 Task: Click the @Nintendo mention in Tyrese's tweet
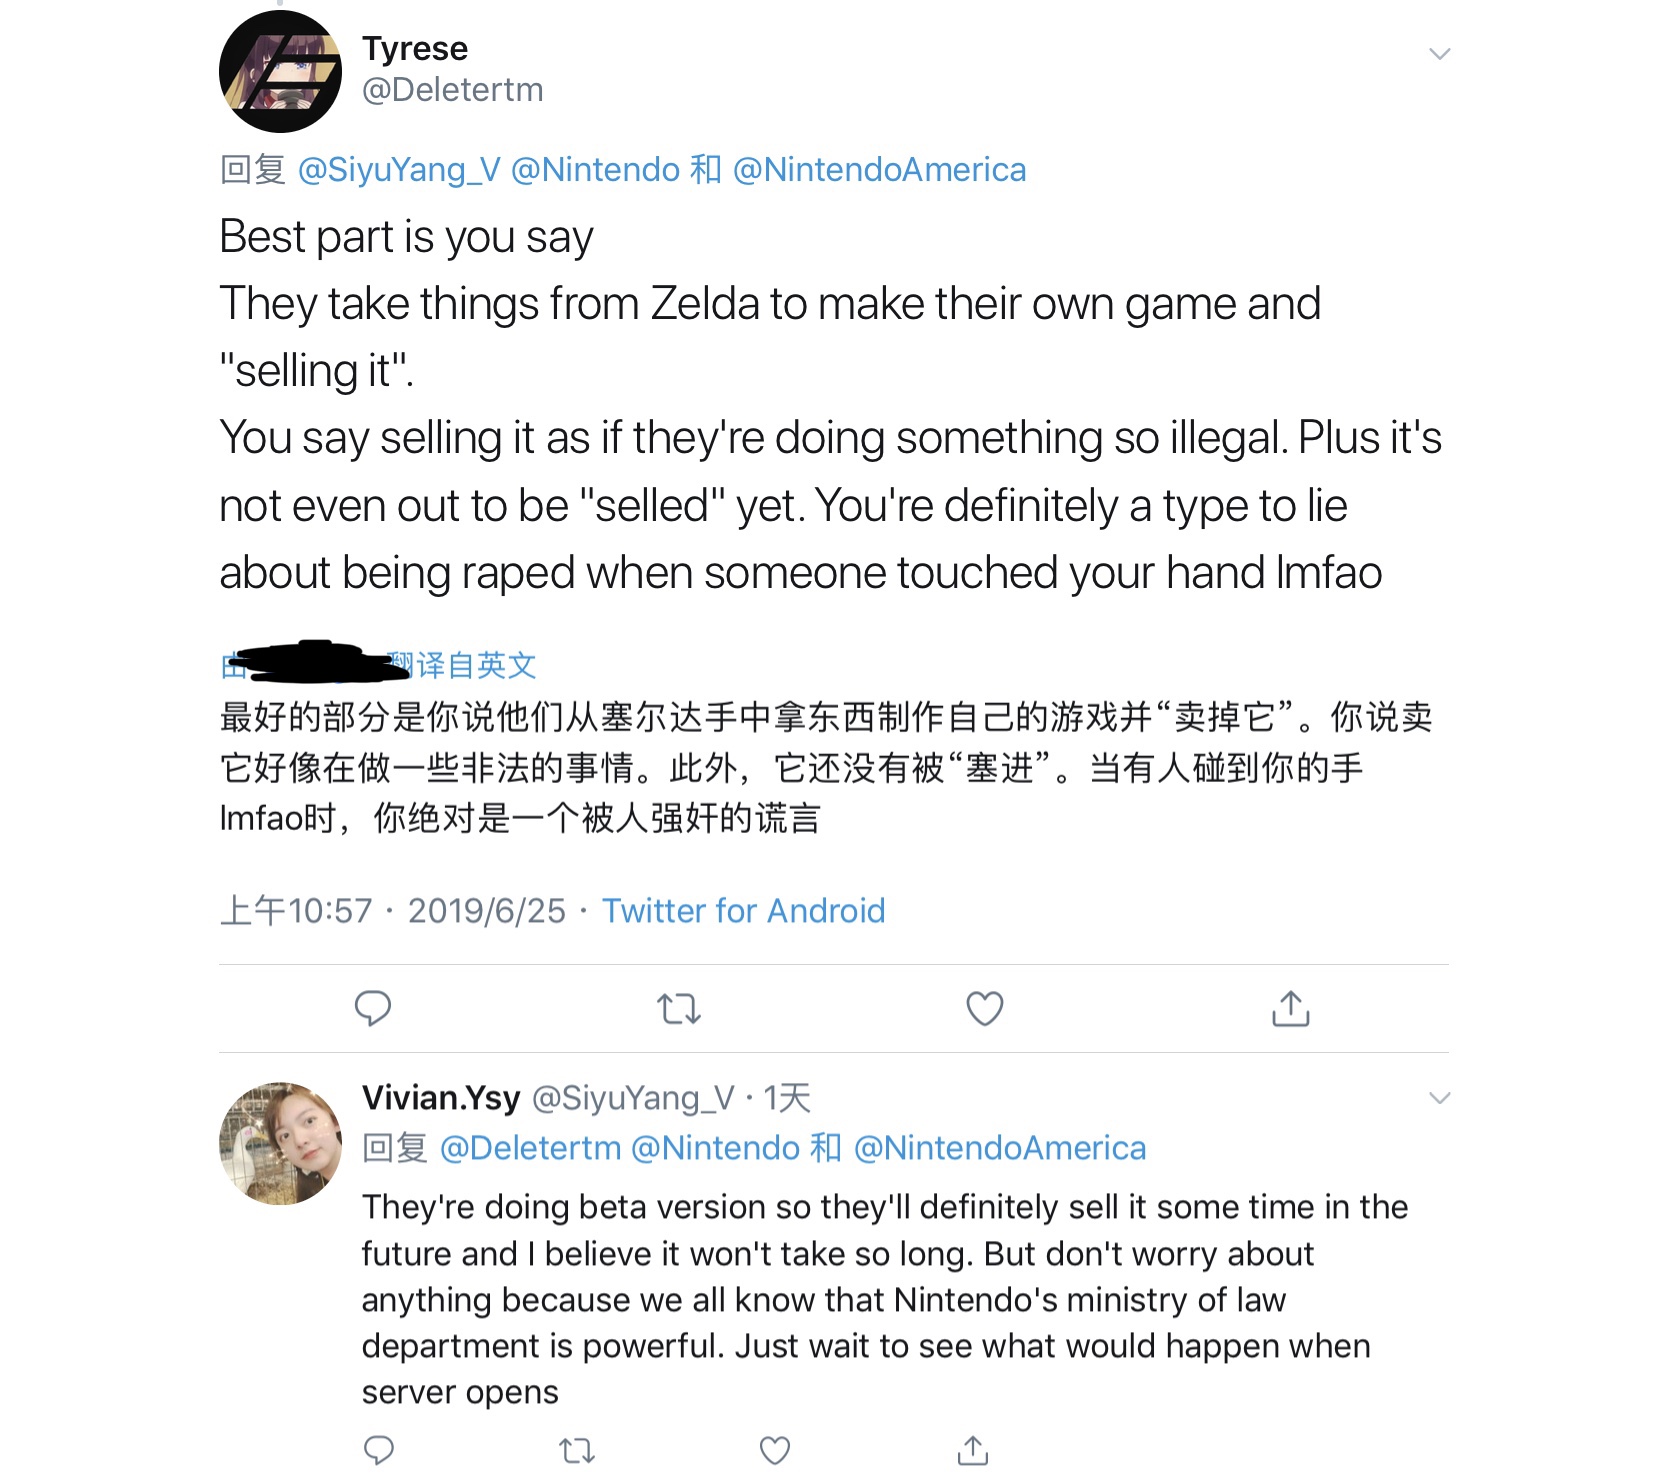tap(595, 170)
